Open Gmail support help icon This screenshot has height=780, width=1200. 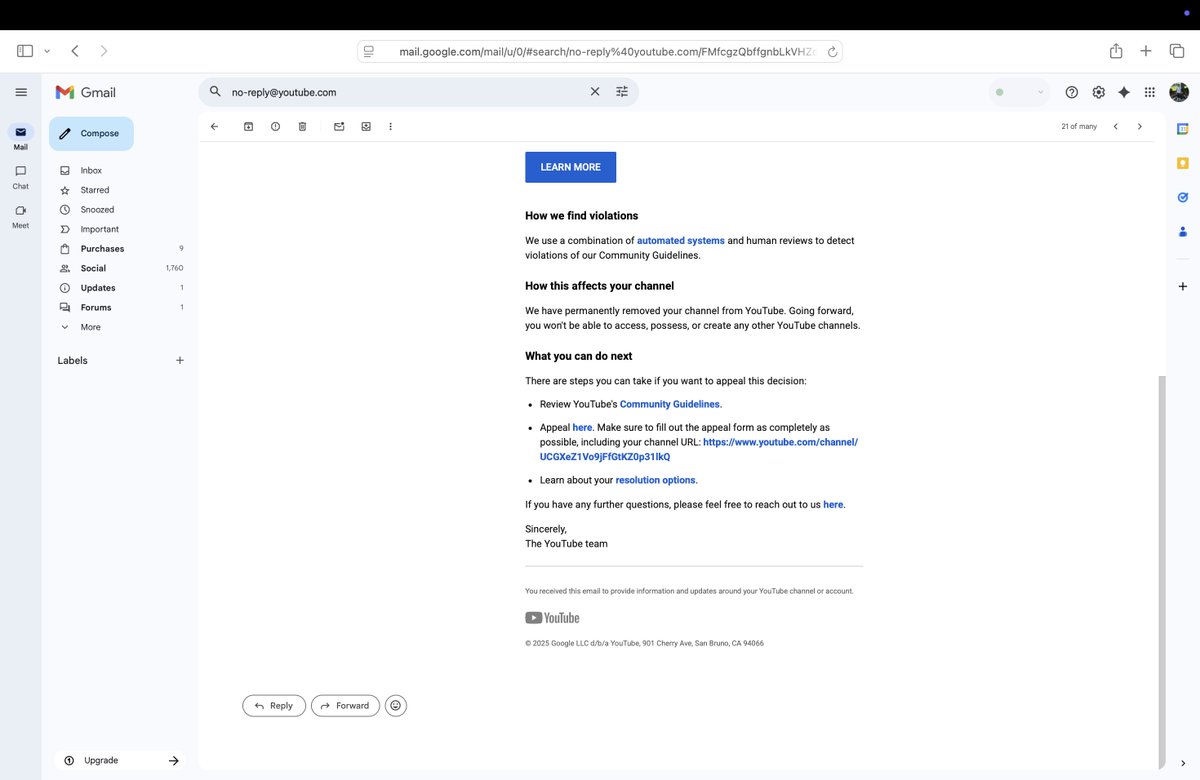pos(1072,92)
